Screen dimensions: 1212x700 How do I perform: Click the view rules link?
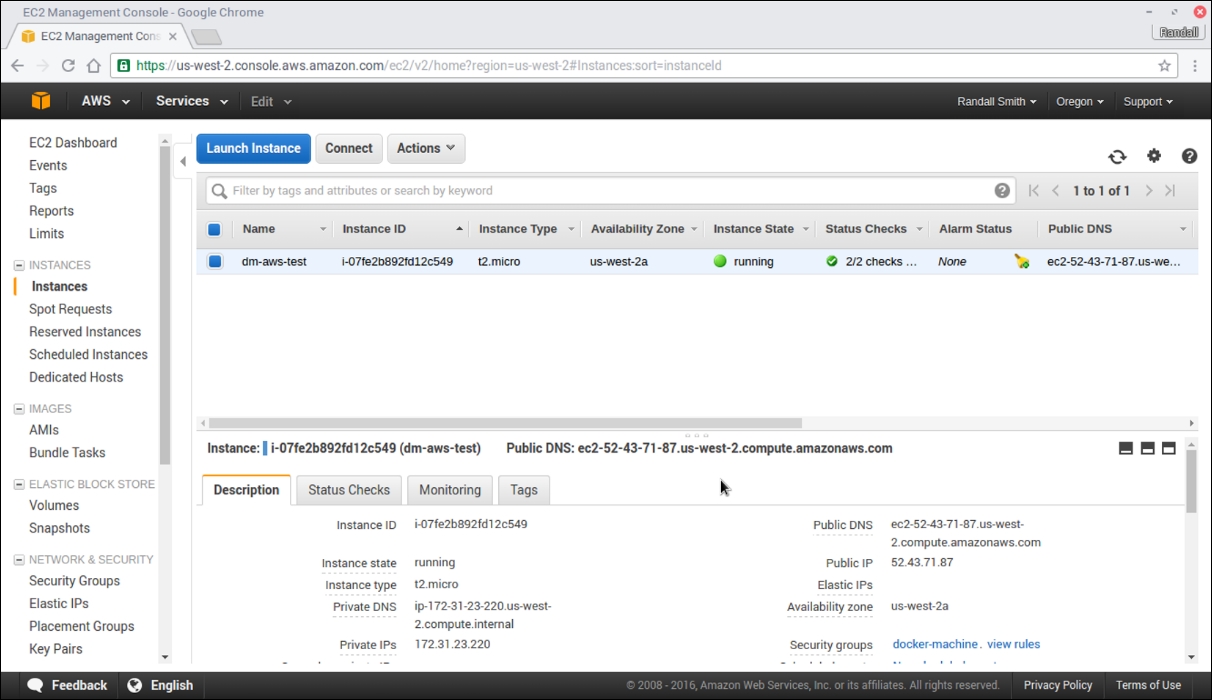(1014, 644)
